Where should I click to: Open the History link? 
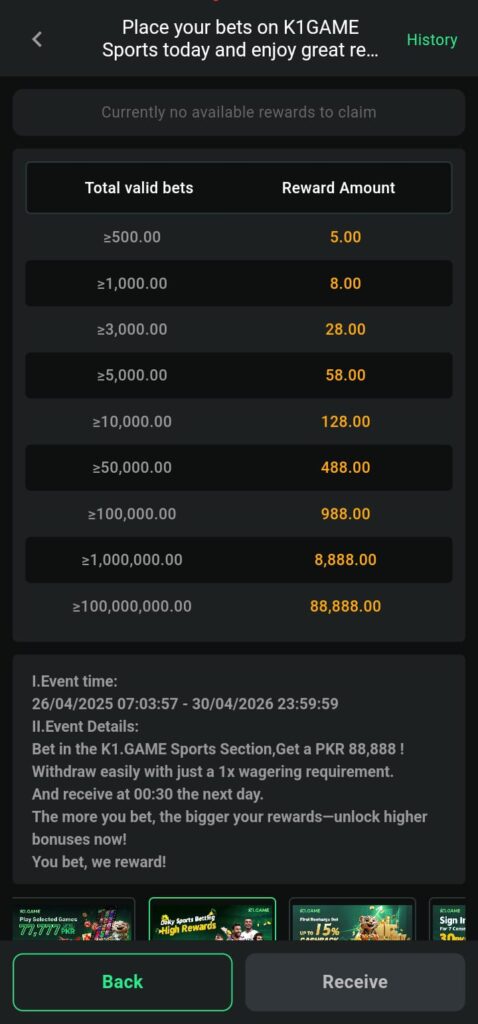[432, 40]
